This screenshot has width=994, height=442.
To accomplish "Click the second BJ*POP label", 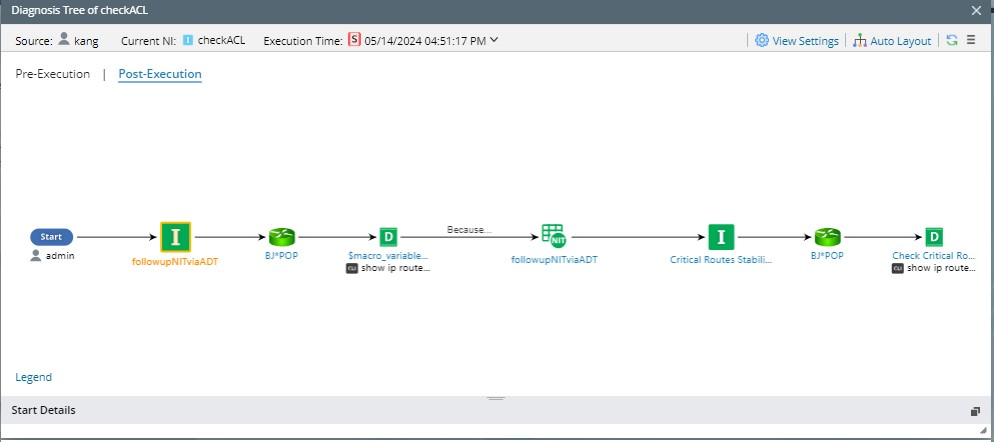I will coord(827,256).
